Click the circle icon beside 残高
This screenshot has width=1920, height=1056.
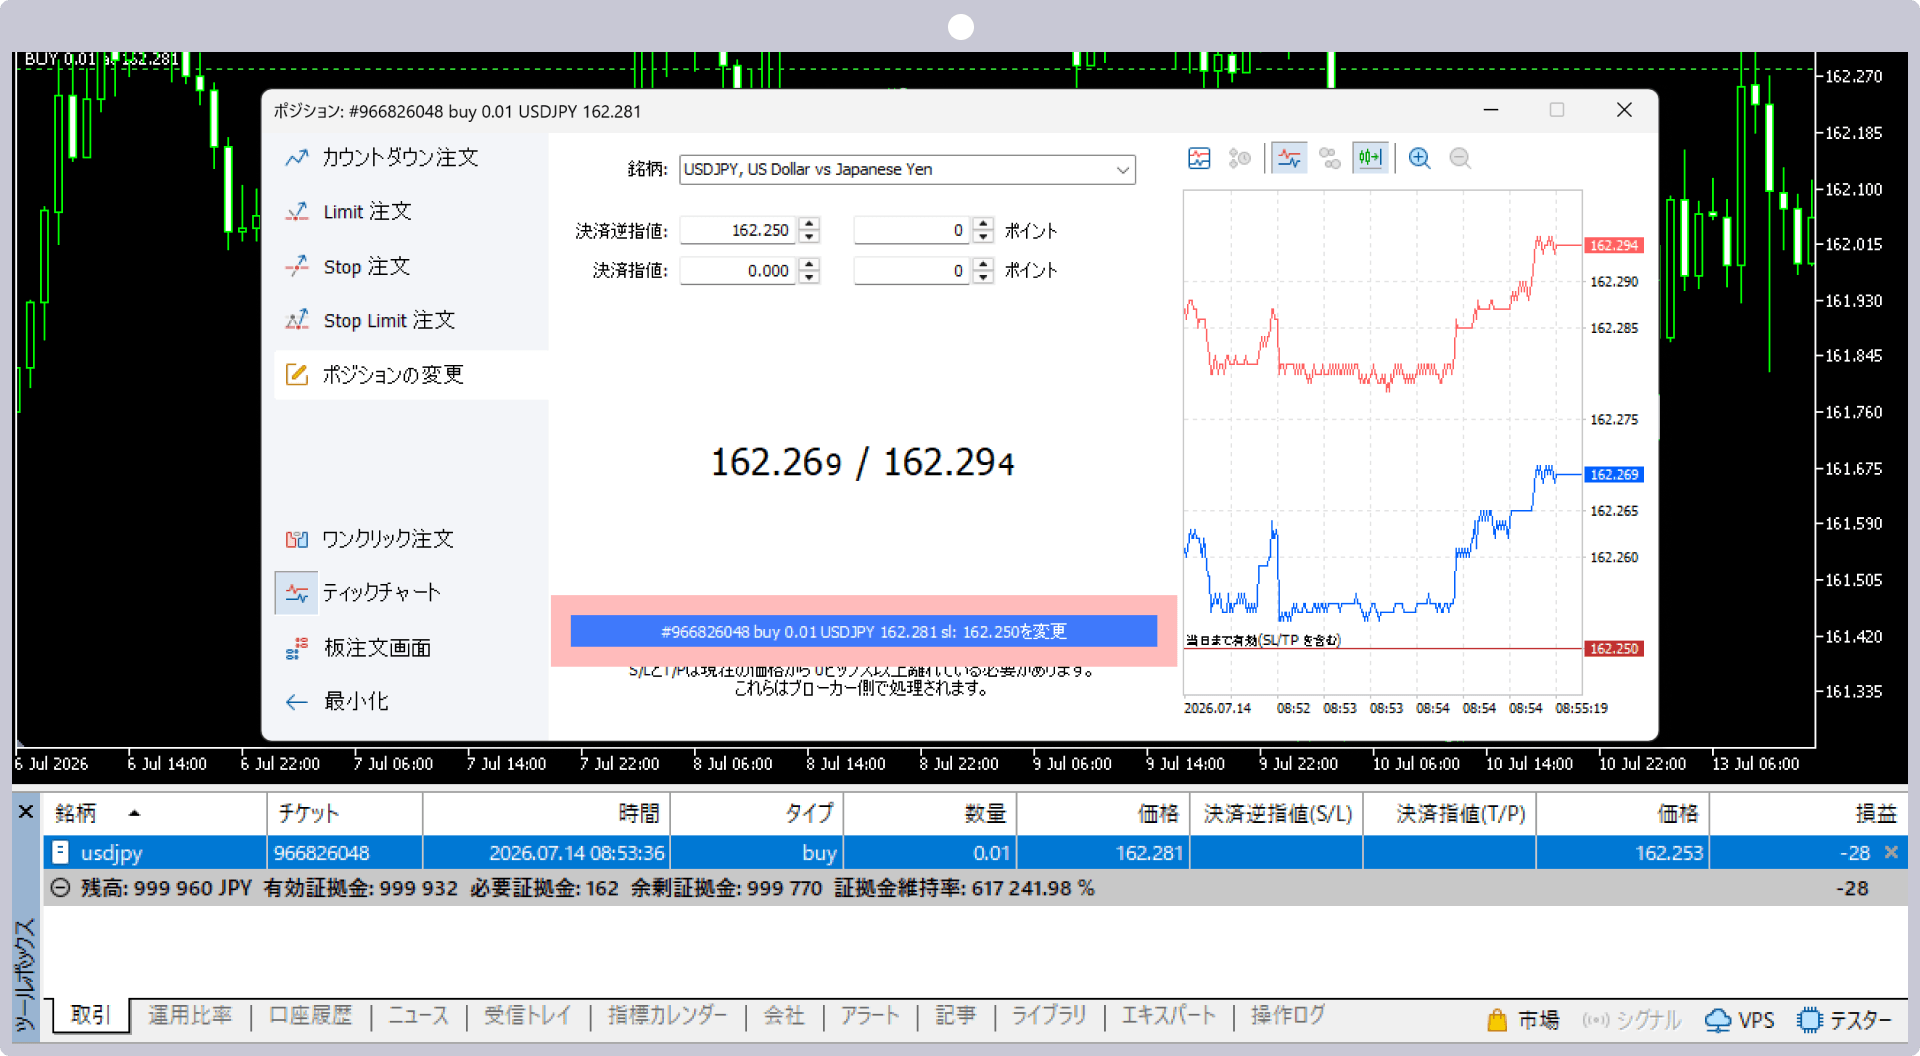tap(60, 888)
